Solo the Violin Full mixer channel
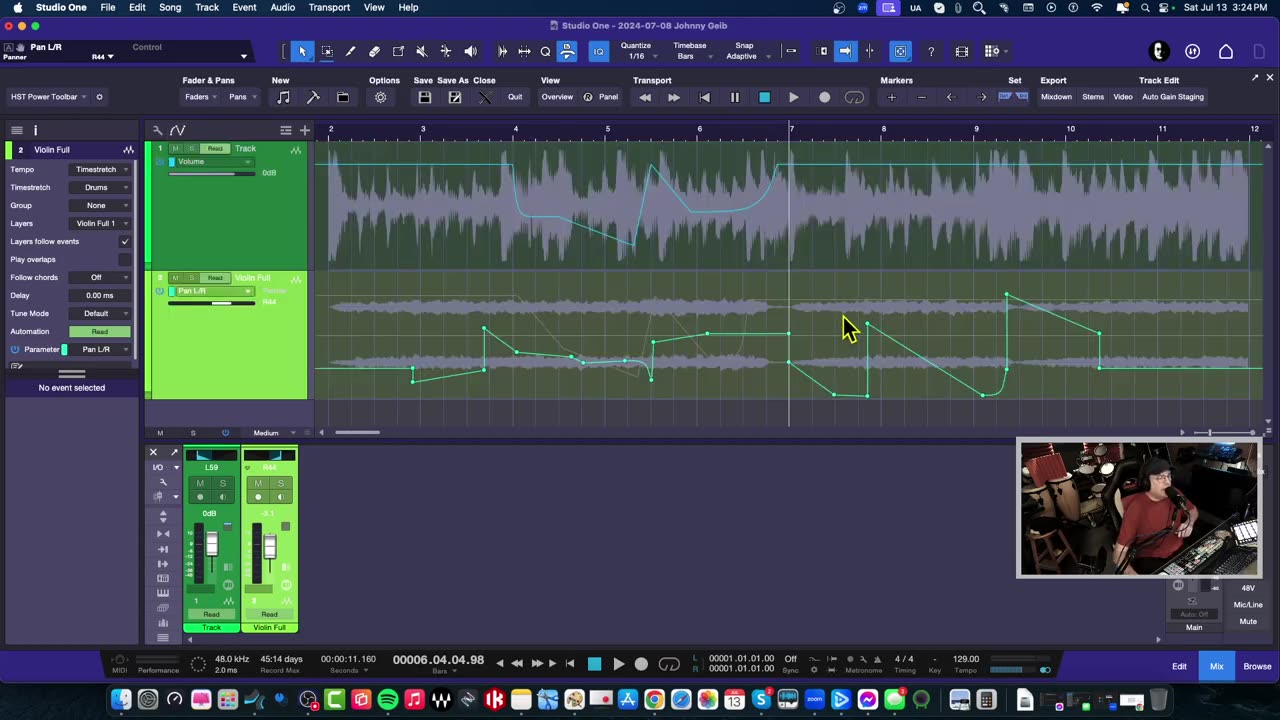The image size is (1280, 720). [x=281, y=483]
